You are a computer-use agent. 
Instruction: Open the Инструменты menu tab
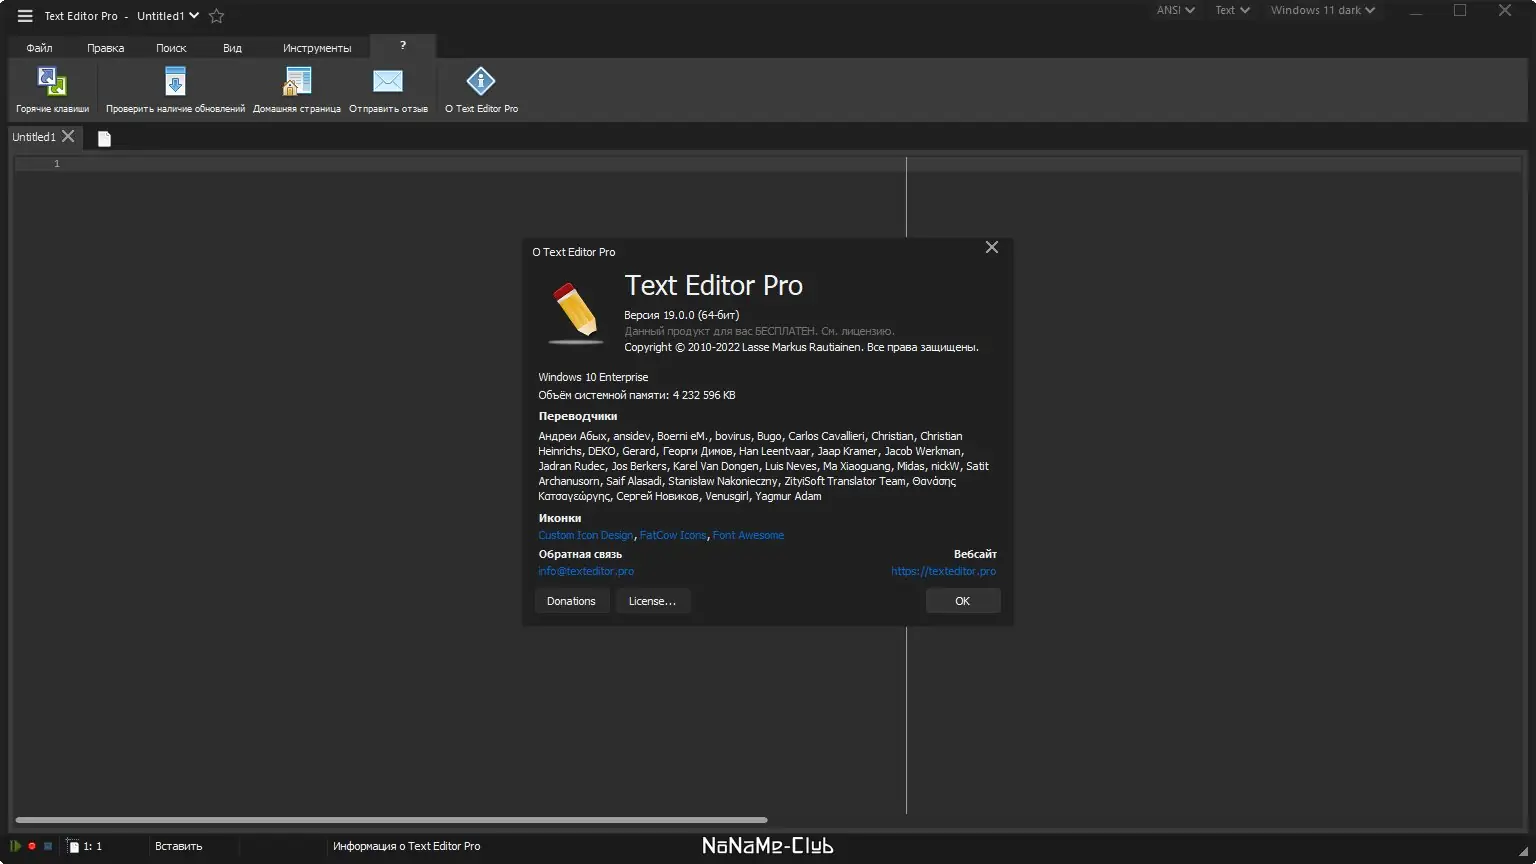[317, 47]
